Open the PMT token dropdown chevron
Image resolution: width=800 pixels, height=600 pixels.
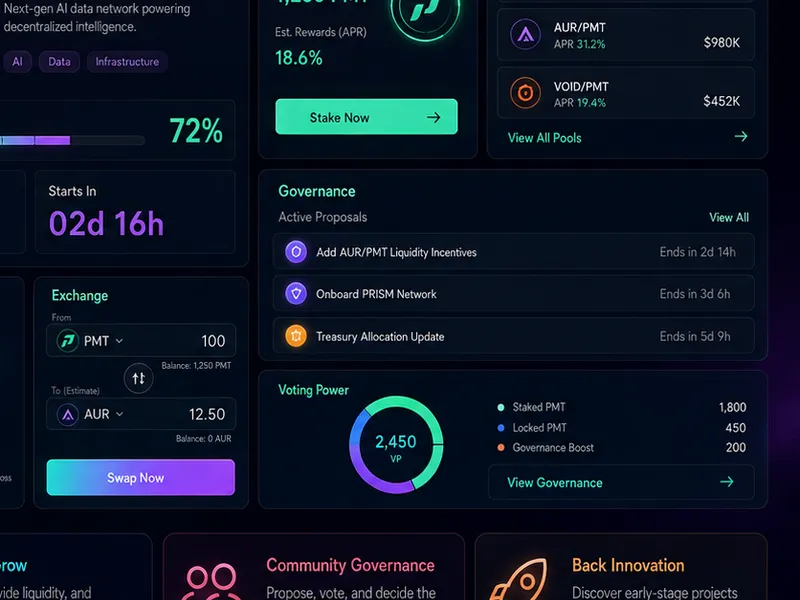coord(119,340)
